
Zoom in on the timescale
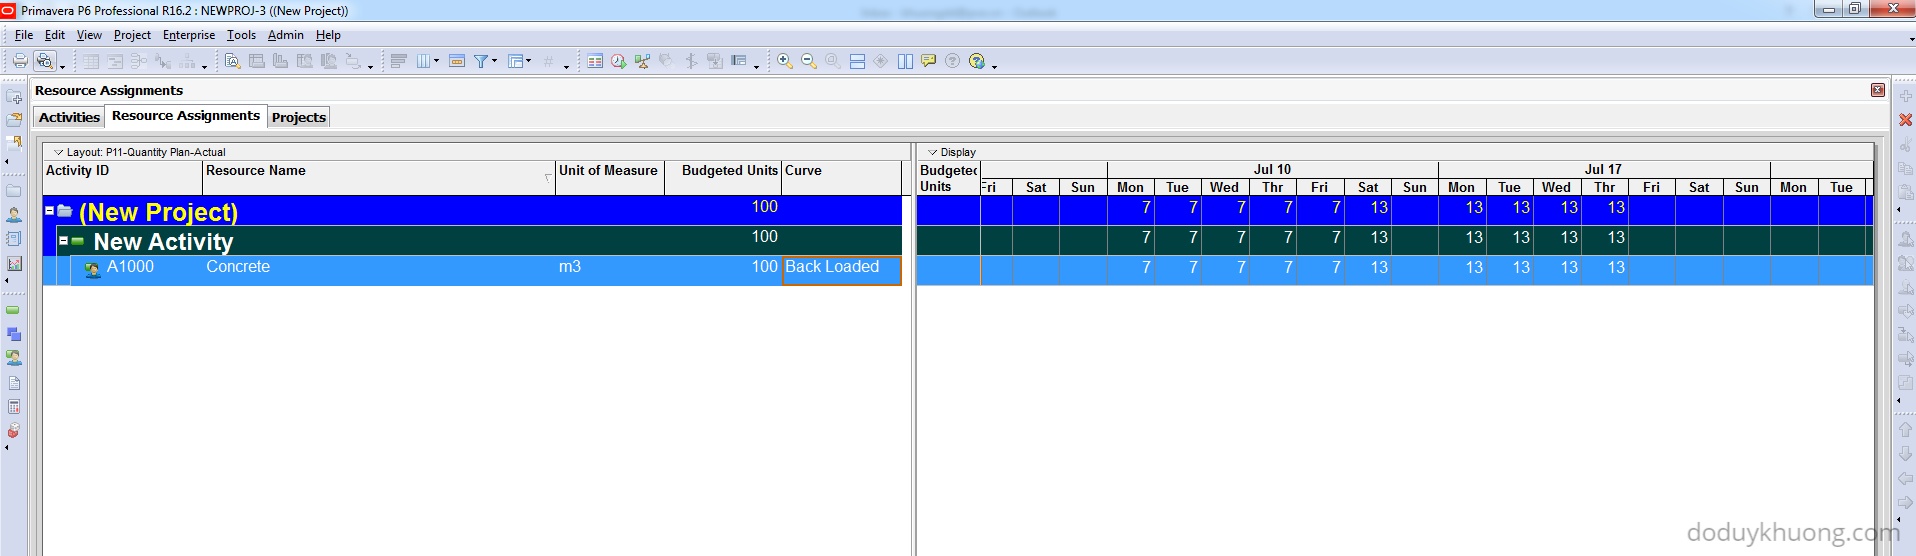click(x=785, y=61)
